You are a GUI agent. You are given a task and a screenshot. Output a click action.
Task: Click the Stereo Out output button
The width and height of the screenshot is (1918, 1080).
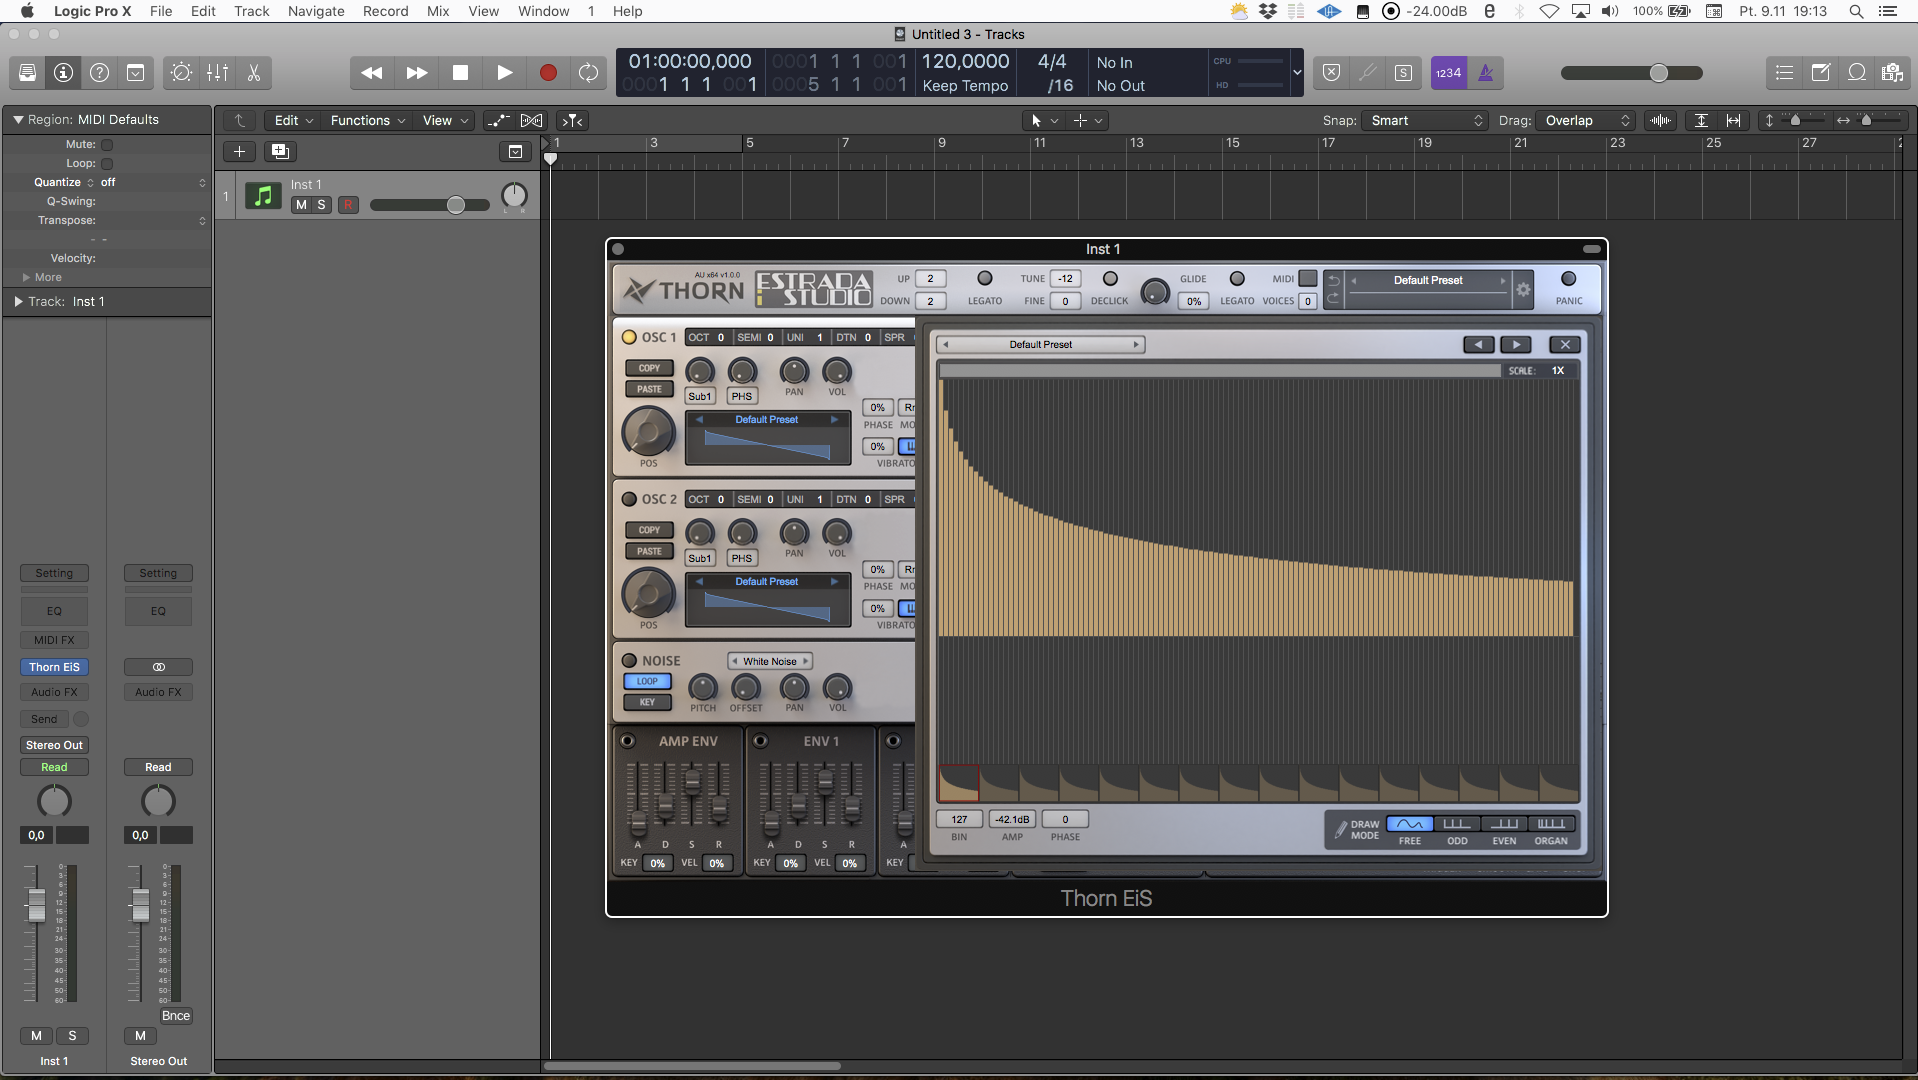click(x=54, y=746)
